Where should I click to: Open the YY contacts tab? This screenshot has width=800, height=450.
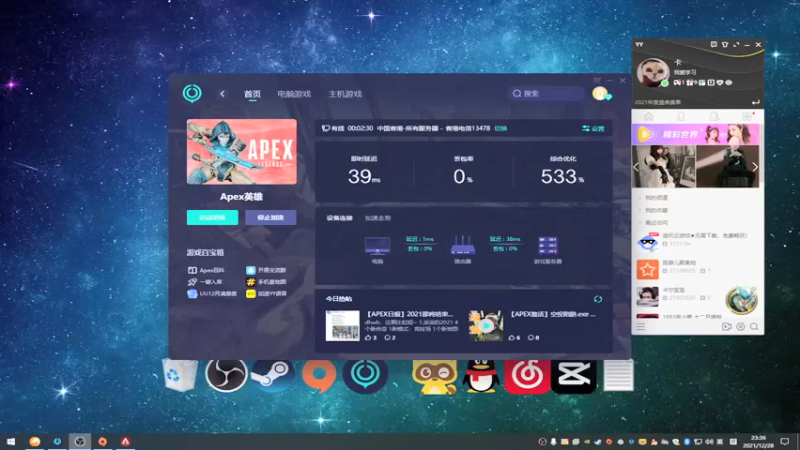click(681, 117)
